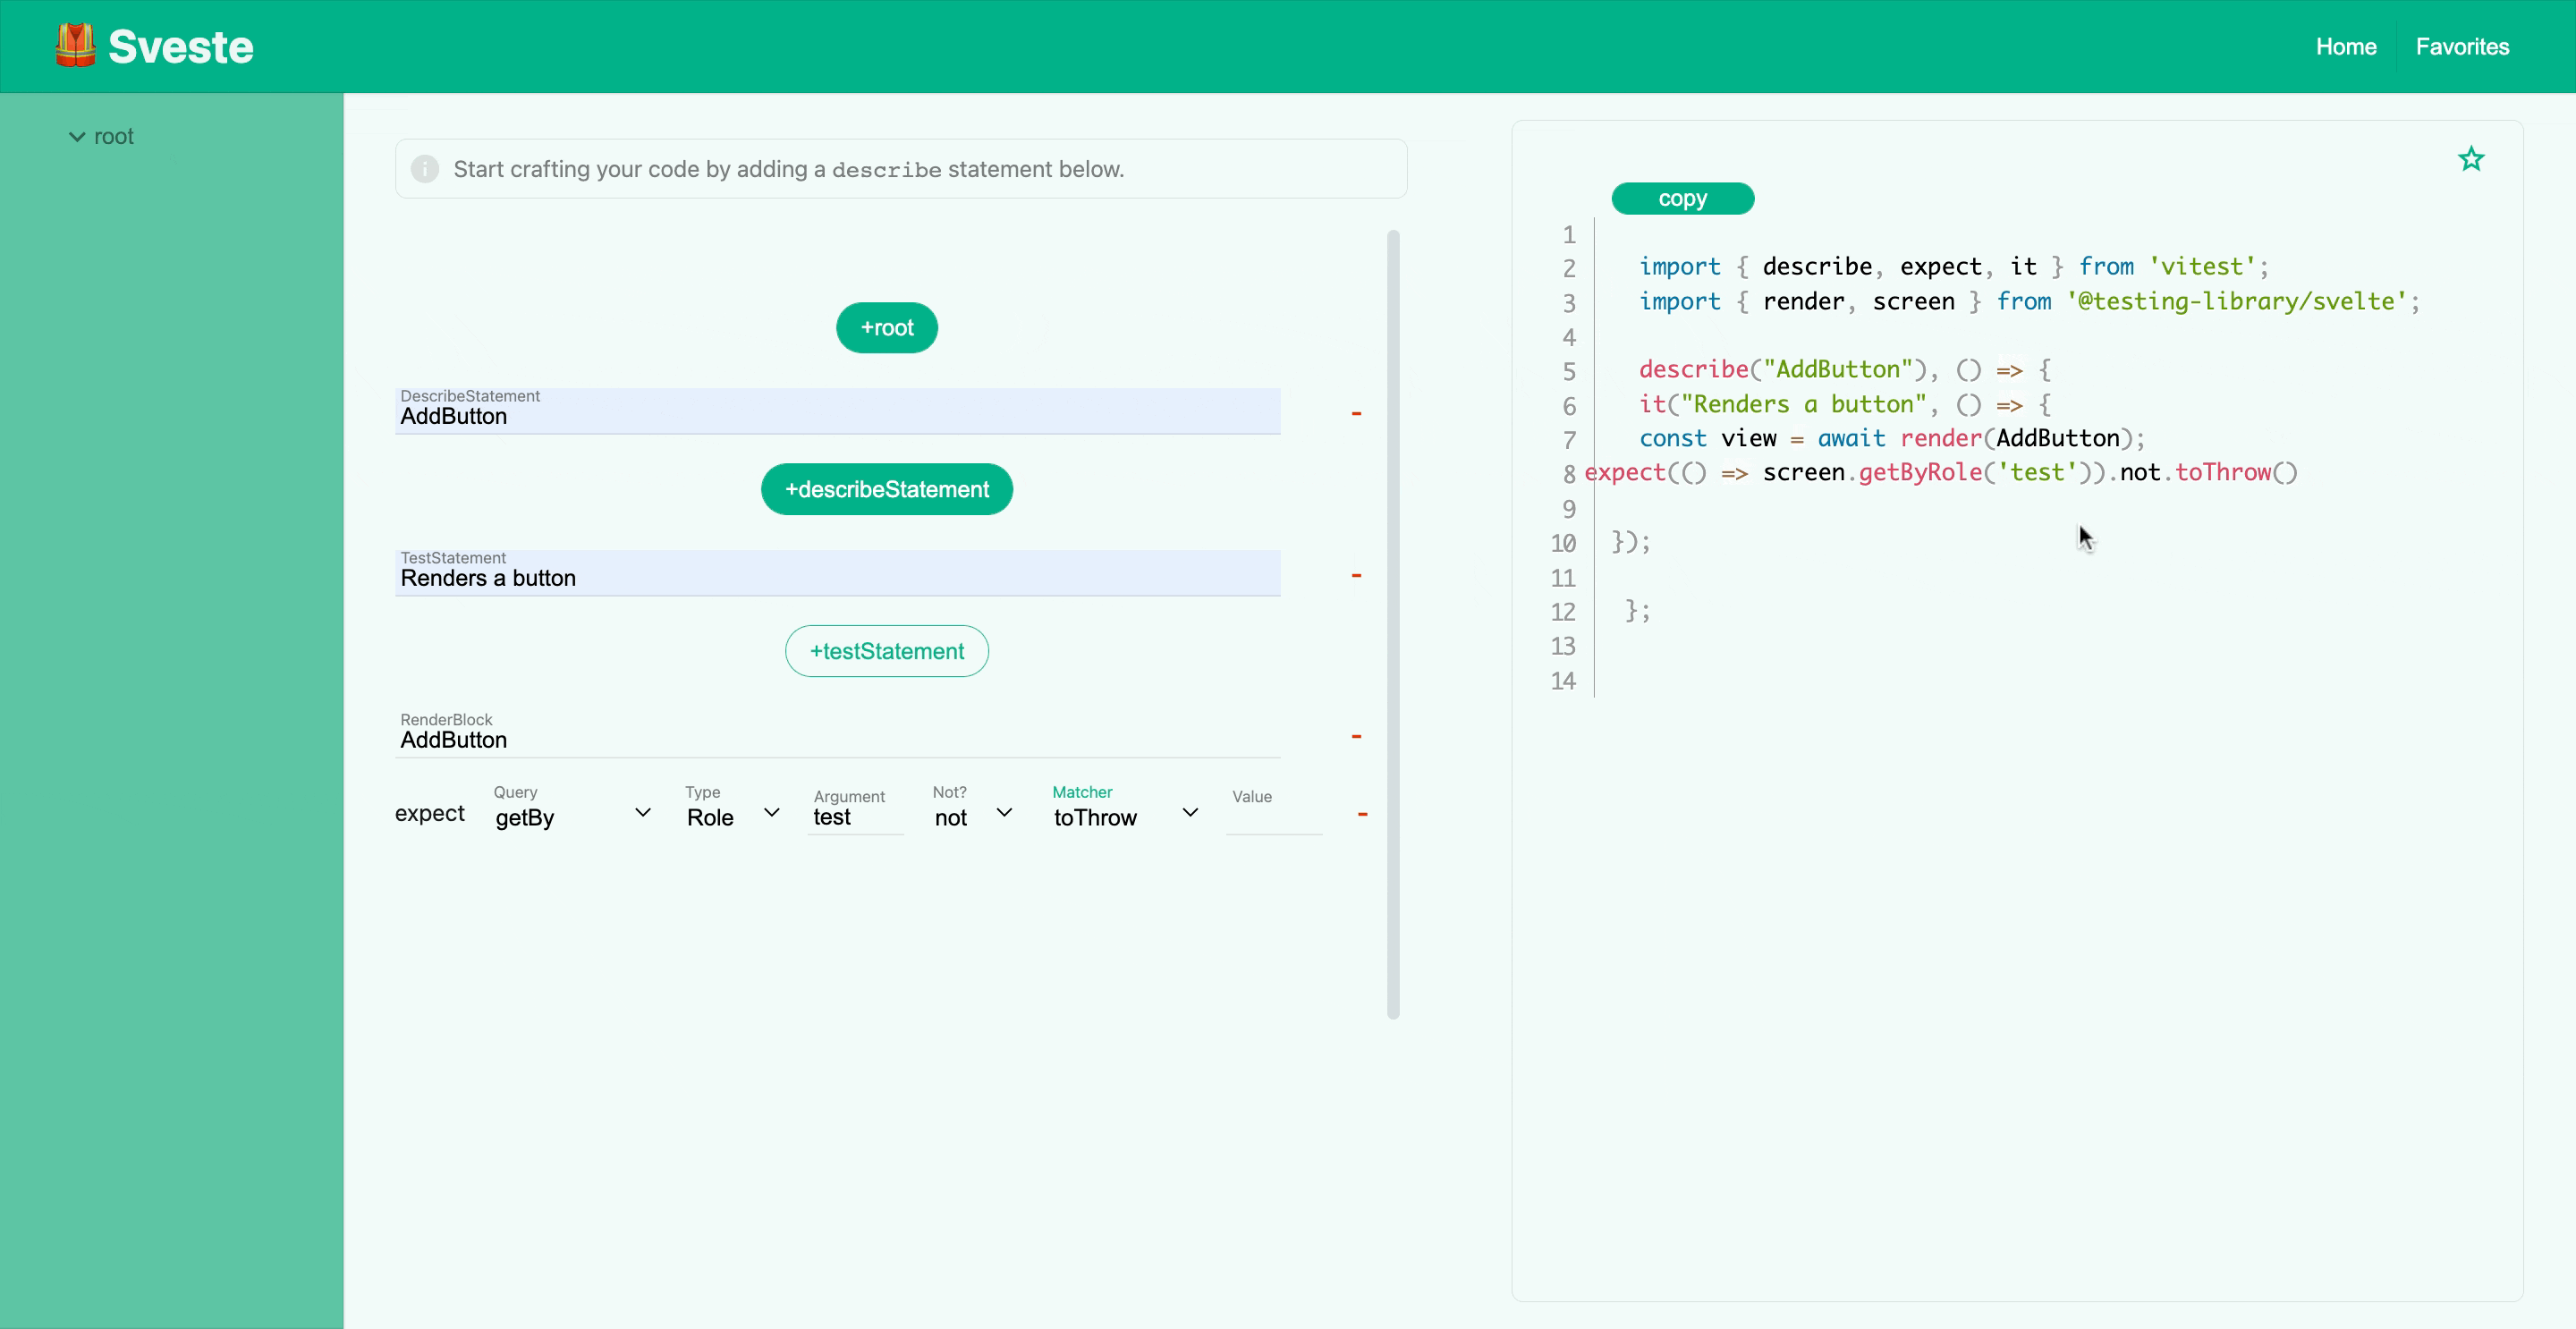Click the '@testing-library/svelte' import line
2576x1329 pixels.
[x=2029, y=301]
